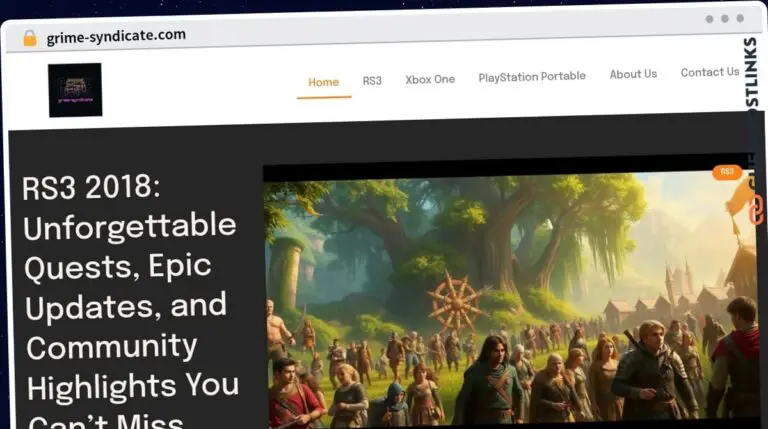
Task: Click the orange RS3 category badge
Action: pos(727,171)
